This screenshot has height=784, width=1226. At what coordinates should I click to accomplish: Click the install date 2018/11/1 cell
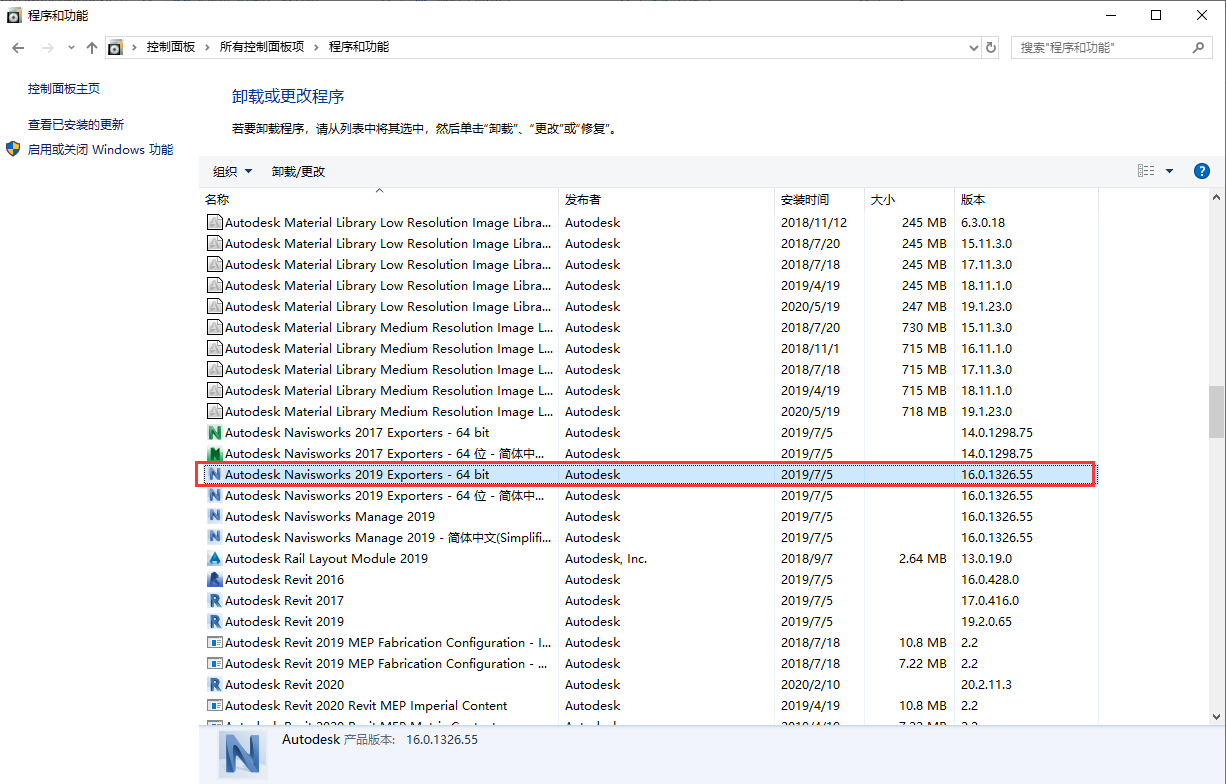click(811, 349)
